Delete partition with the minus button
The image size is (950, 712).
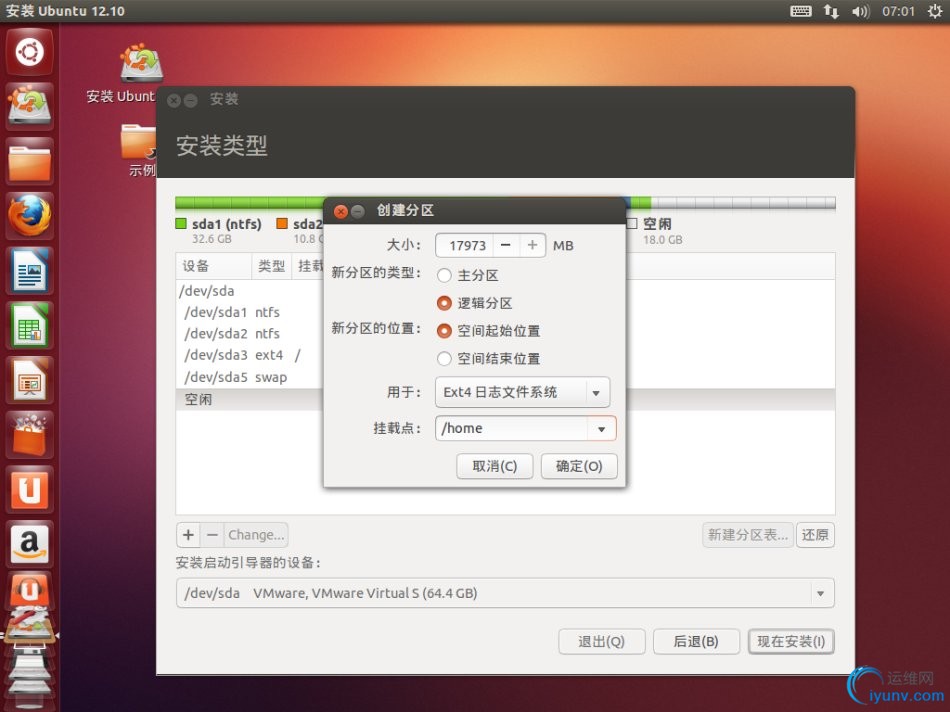[212, 535]
